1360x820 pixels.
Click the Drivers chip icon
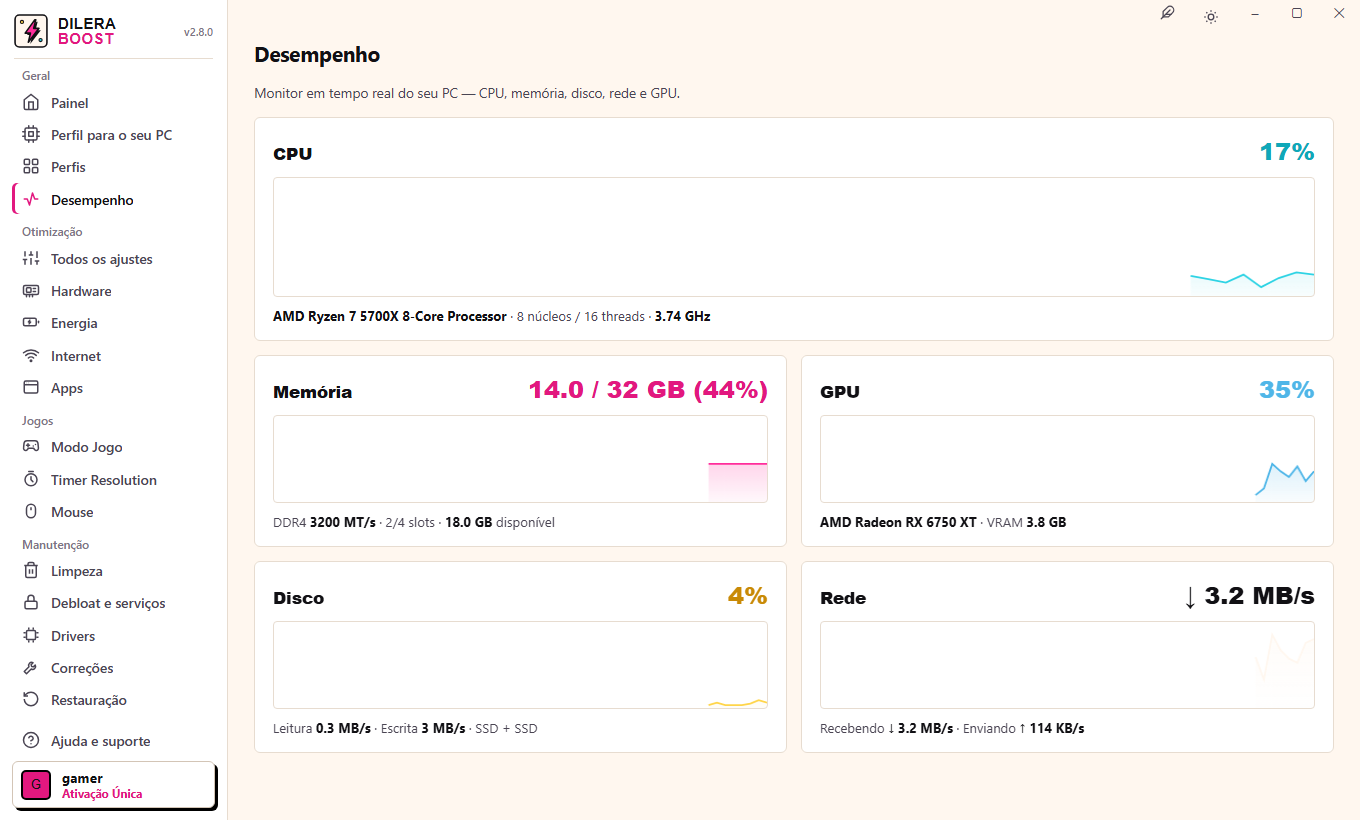coord(31,636)
